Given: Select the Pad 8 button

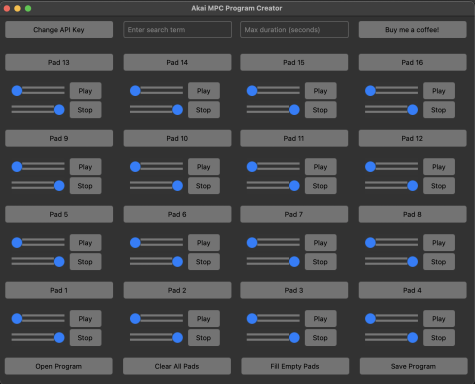Looking at the screenshot, I should [x=413, y=214].
